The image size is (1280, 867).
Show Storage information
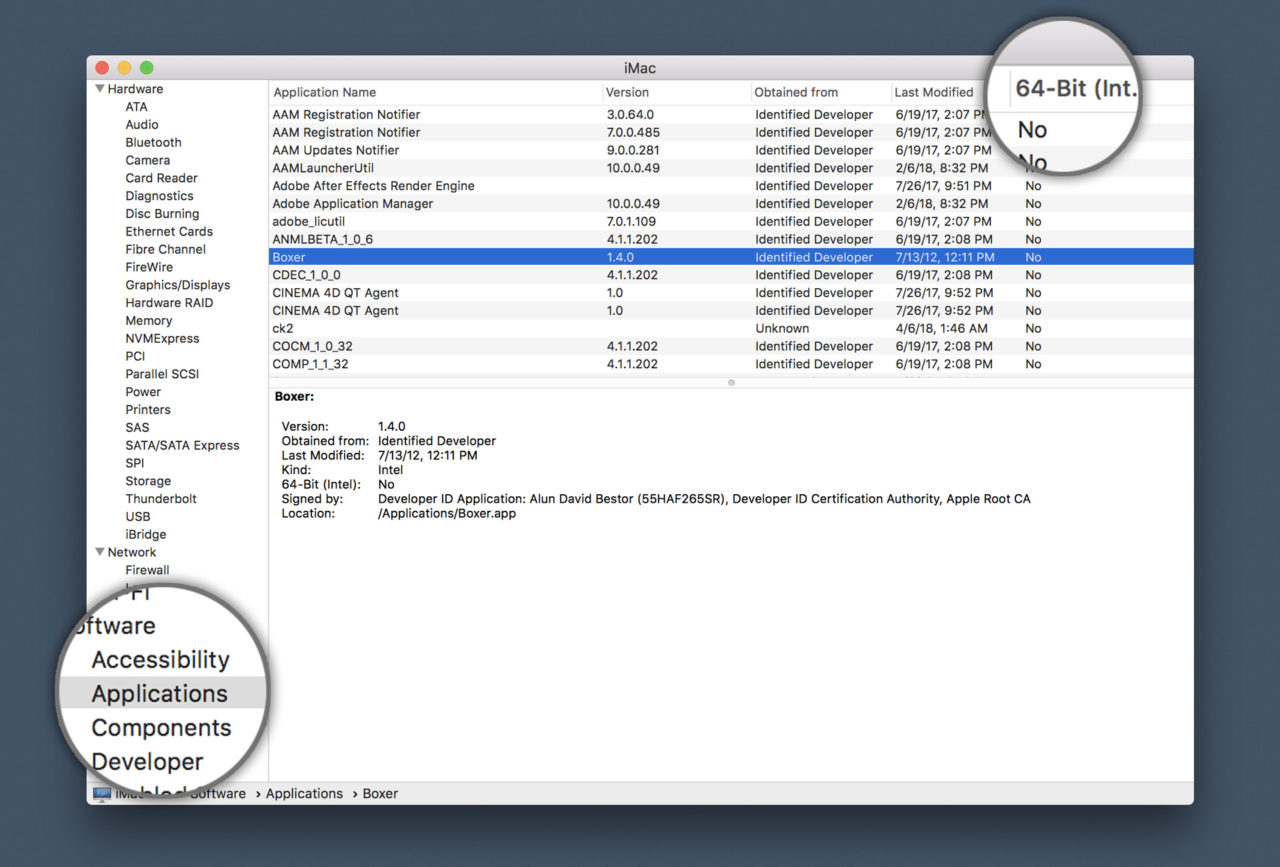pyautogui.click(x=148, y=481)
